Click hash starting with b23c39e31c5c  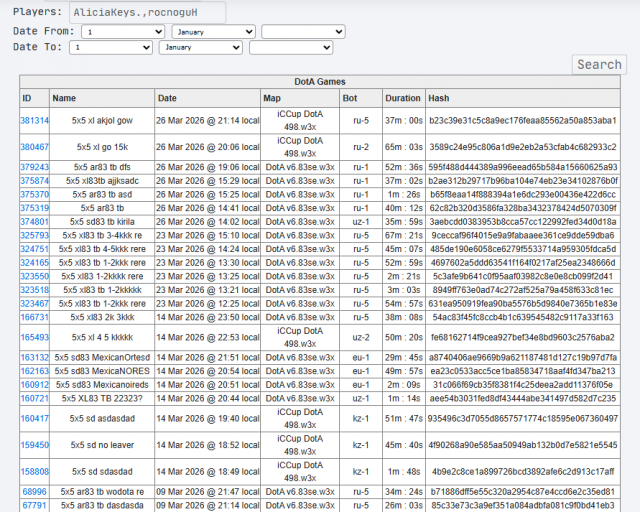pyautogui.click(x=523, y=120)
